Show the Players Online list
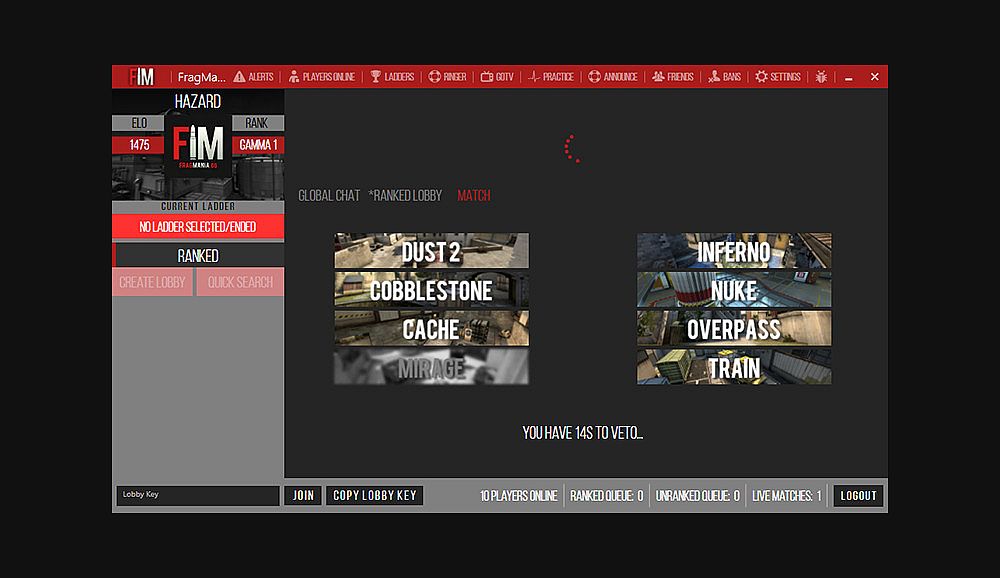The width and height of the screenshot is (1000, 578). click(x=322, y=77)
